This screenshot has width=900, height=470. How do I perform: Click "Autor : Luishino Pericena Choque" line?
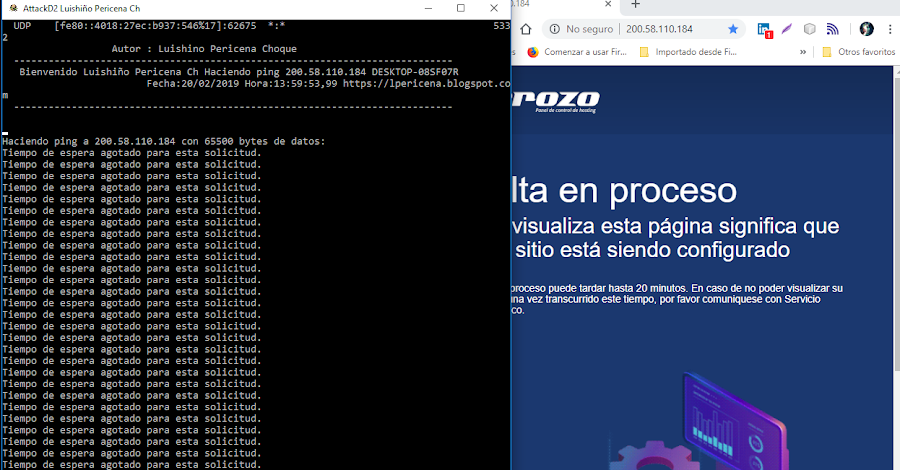coord(204,49)
